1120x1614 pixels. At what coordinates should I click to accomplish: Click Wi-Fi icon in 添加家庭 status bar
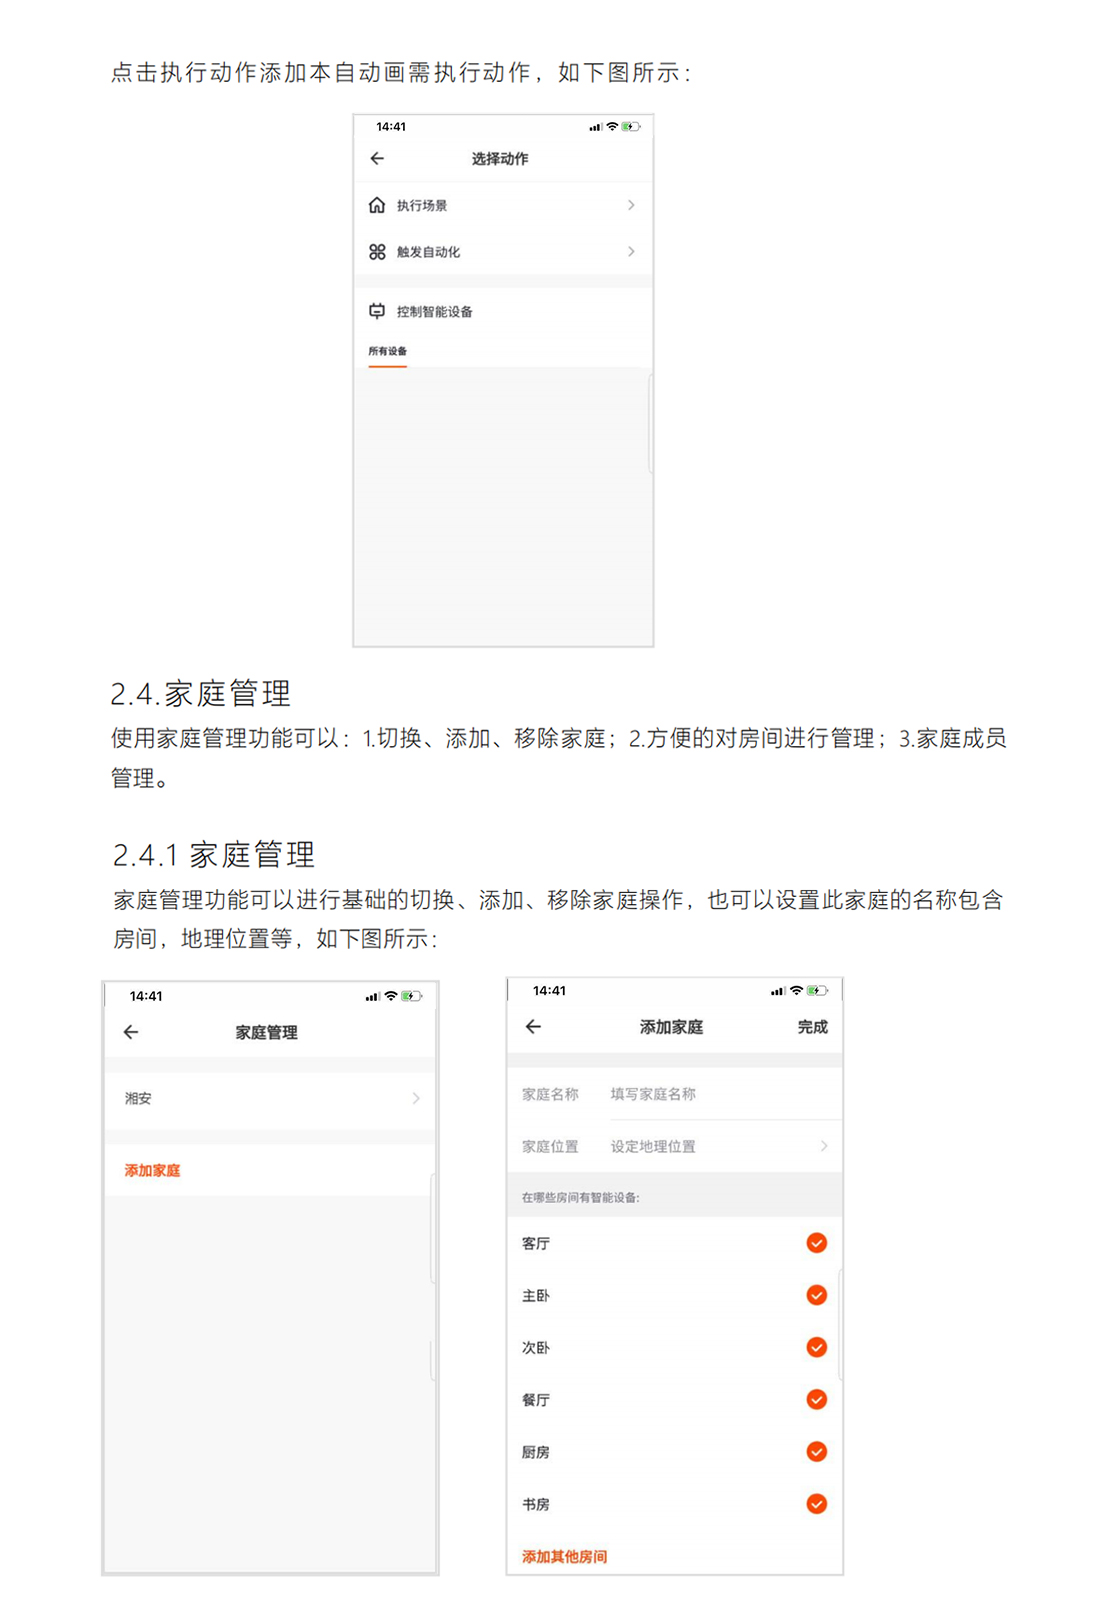tap(796, 991)
